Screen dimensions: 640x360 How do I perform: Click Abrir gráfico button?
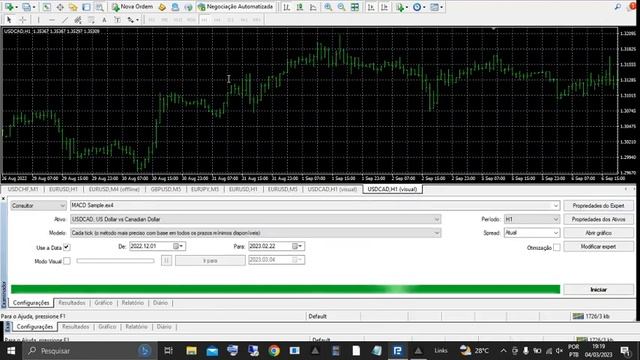pos(598,233)
